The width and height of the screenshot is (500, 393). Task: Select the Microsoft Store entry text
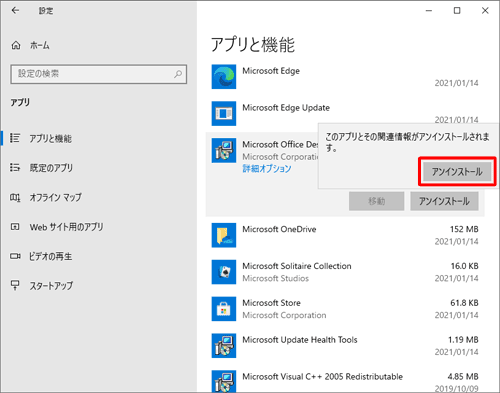271,303
